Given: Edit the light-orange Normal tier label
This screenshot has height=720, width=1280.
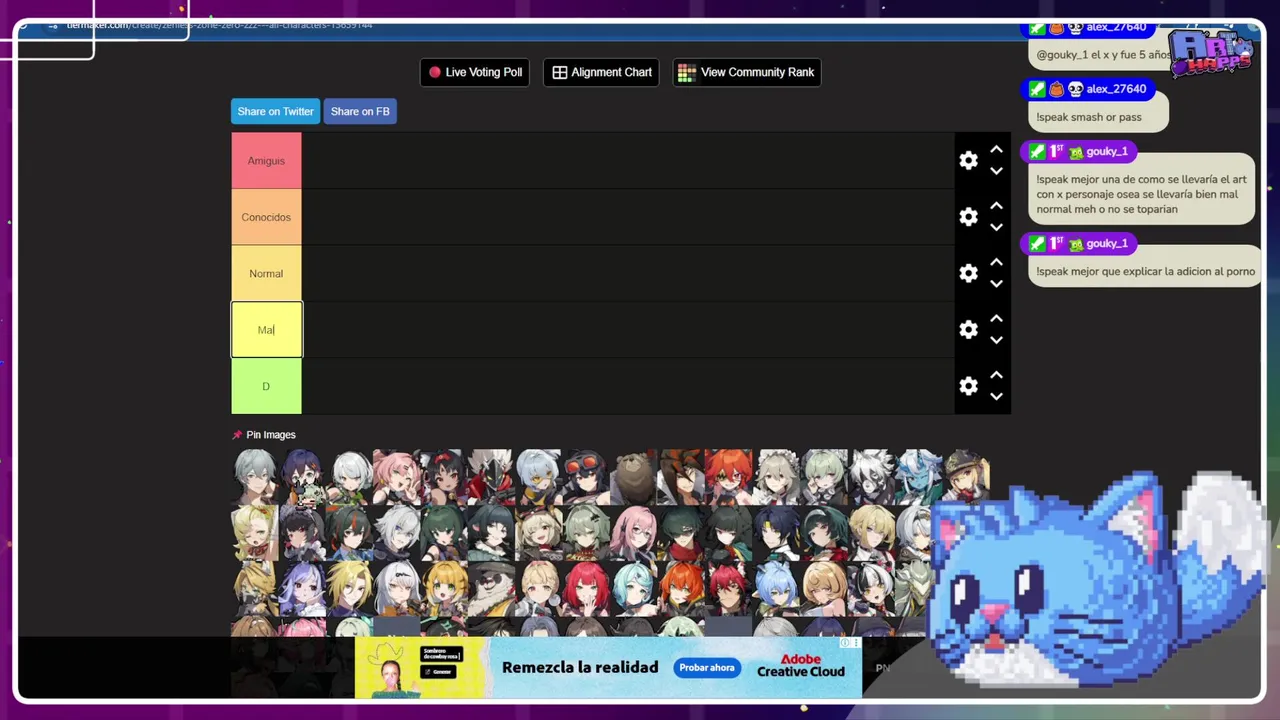Looking at the screenshot, I should [266, 273].
